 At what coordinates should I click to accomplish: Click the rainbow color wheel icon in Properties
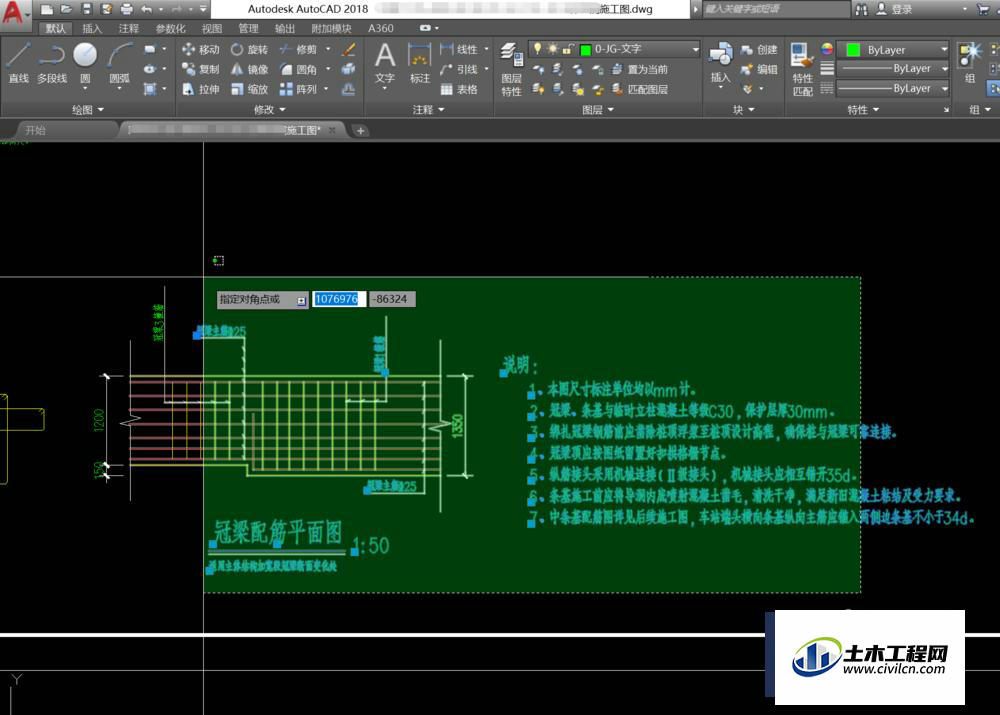[827, 49]
